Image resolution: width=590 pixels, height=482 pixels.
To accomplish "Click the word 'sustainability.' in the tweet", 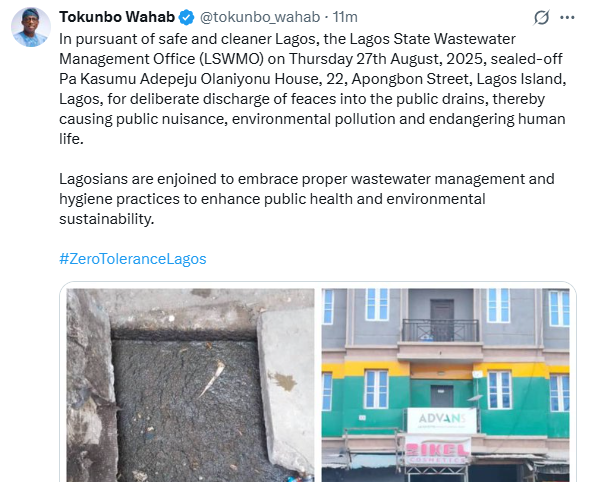I will click(107, 219).
